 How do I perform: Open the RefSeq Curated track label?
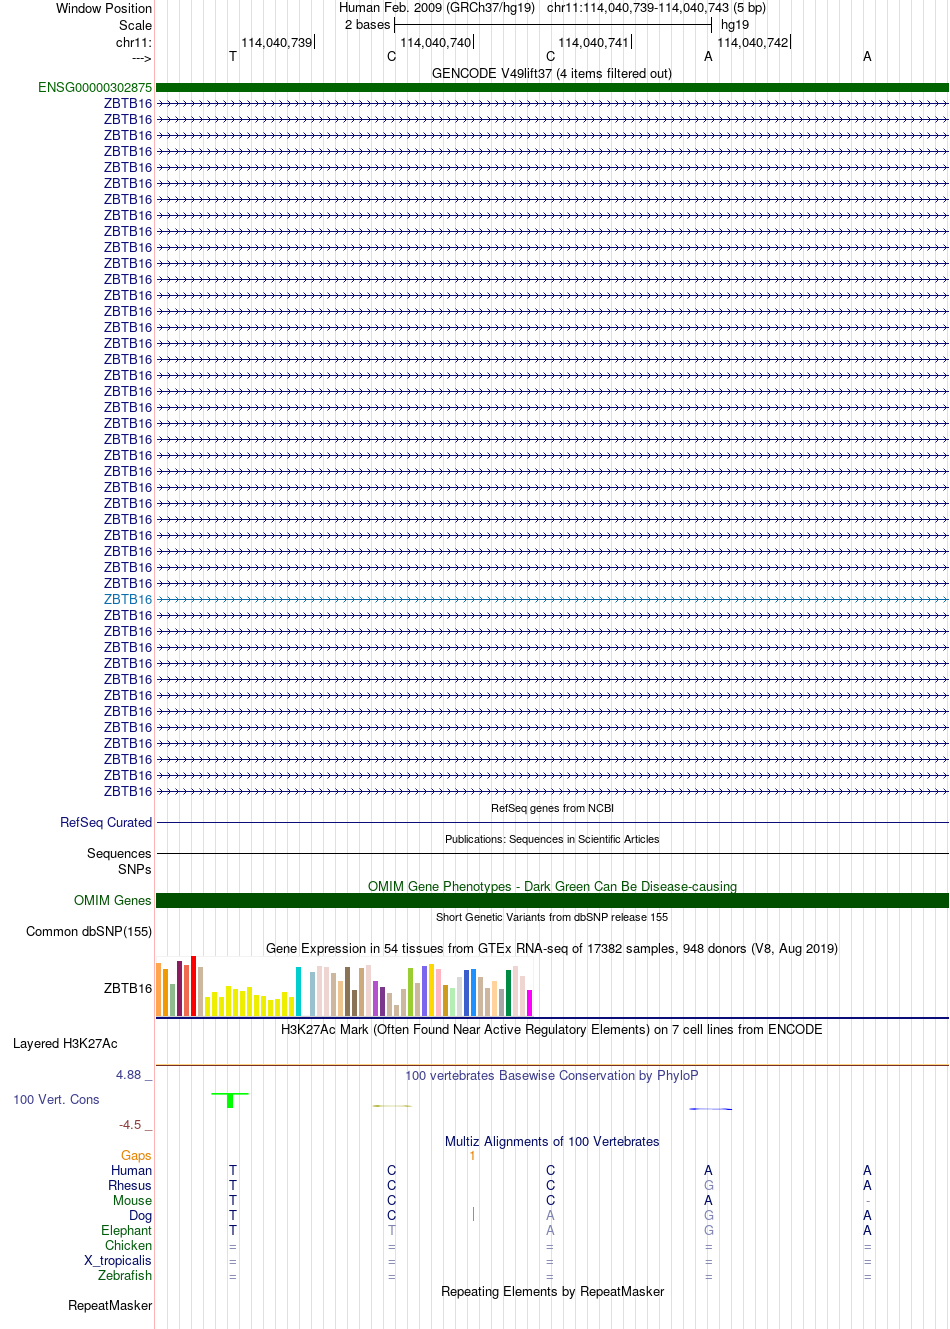[106, 823]
